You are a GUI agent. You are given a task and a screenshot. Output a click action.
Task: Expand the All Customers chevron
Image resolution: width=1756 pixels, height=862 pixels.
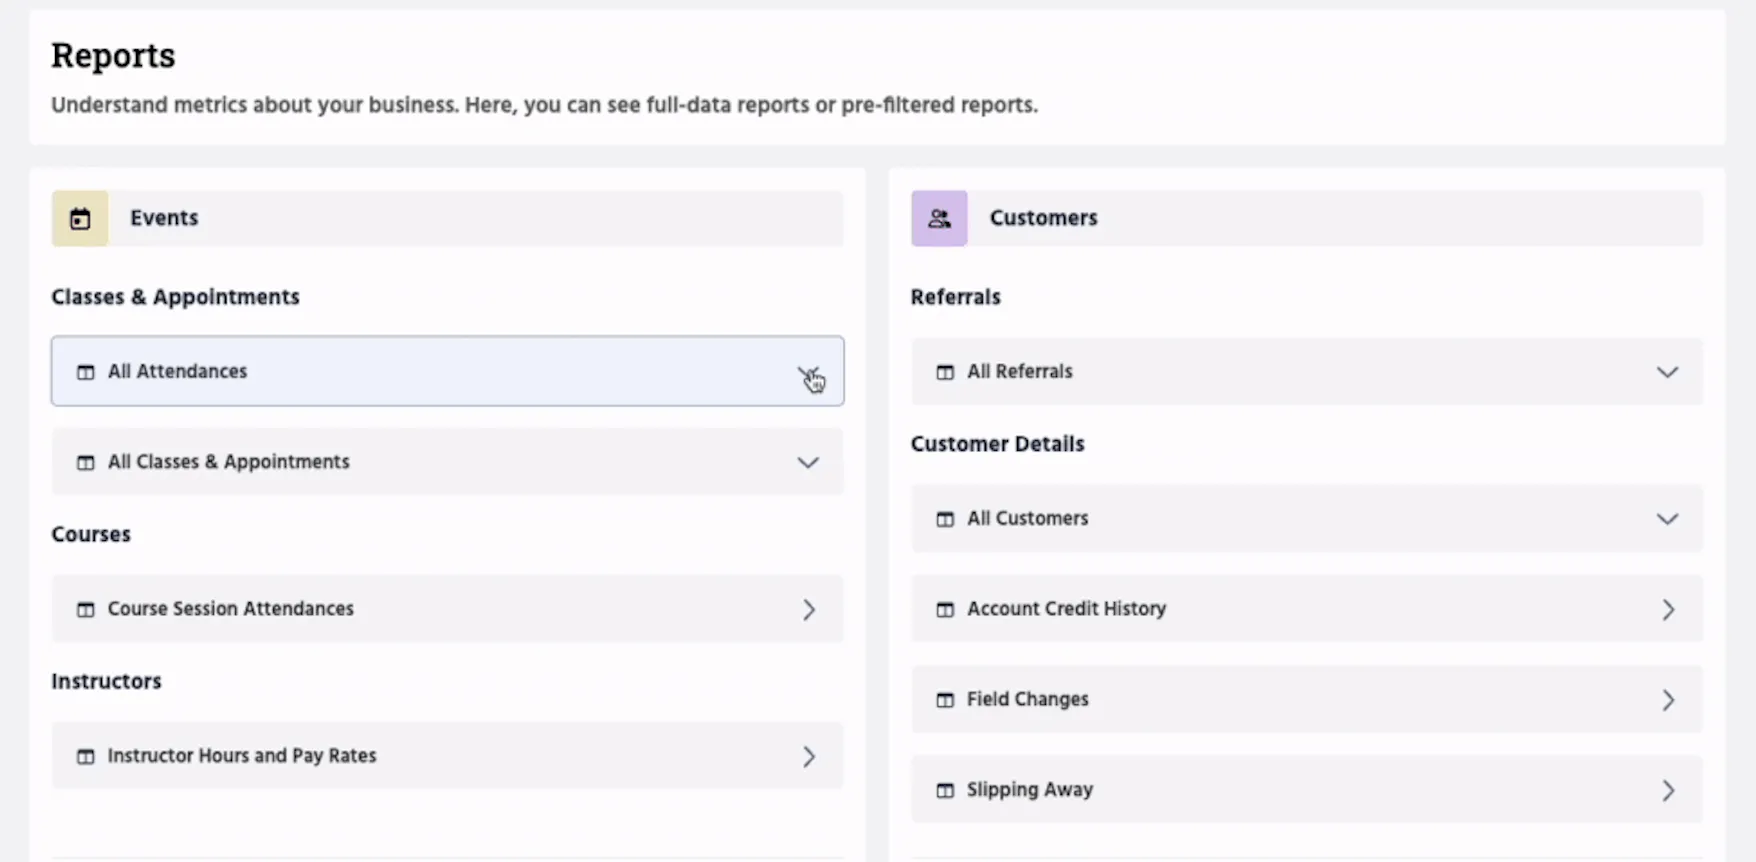[x=1667, y=519]
